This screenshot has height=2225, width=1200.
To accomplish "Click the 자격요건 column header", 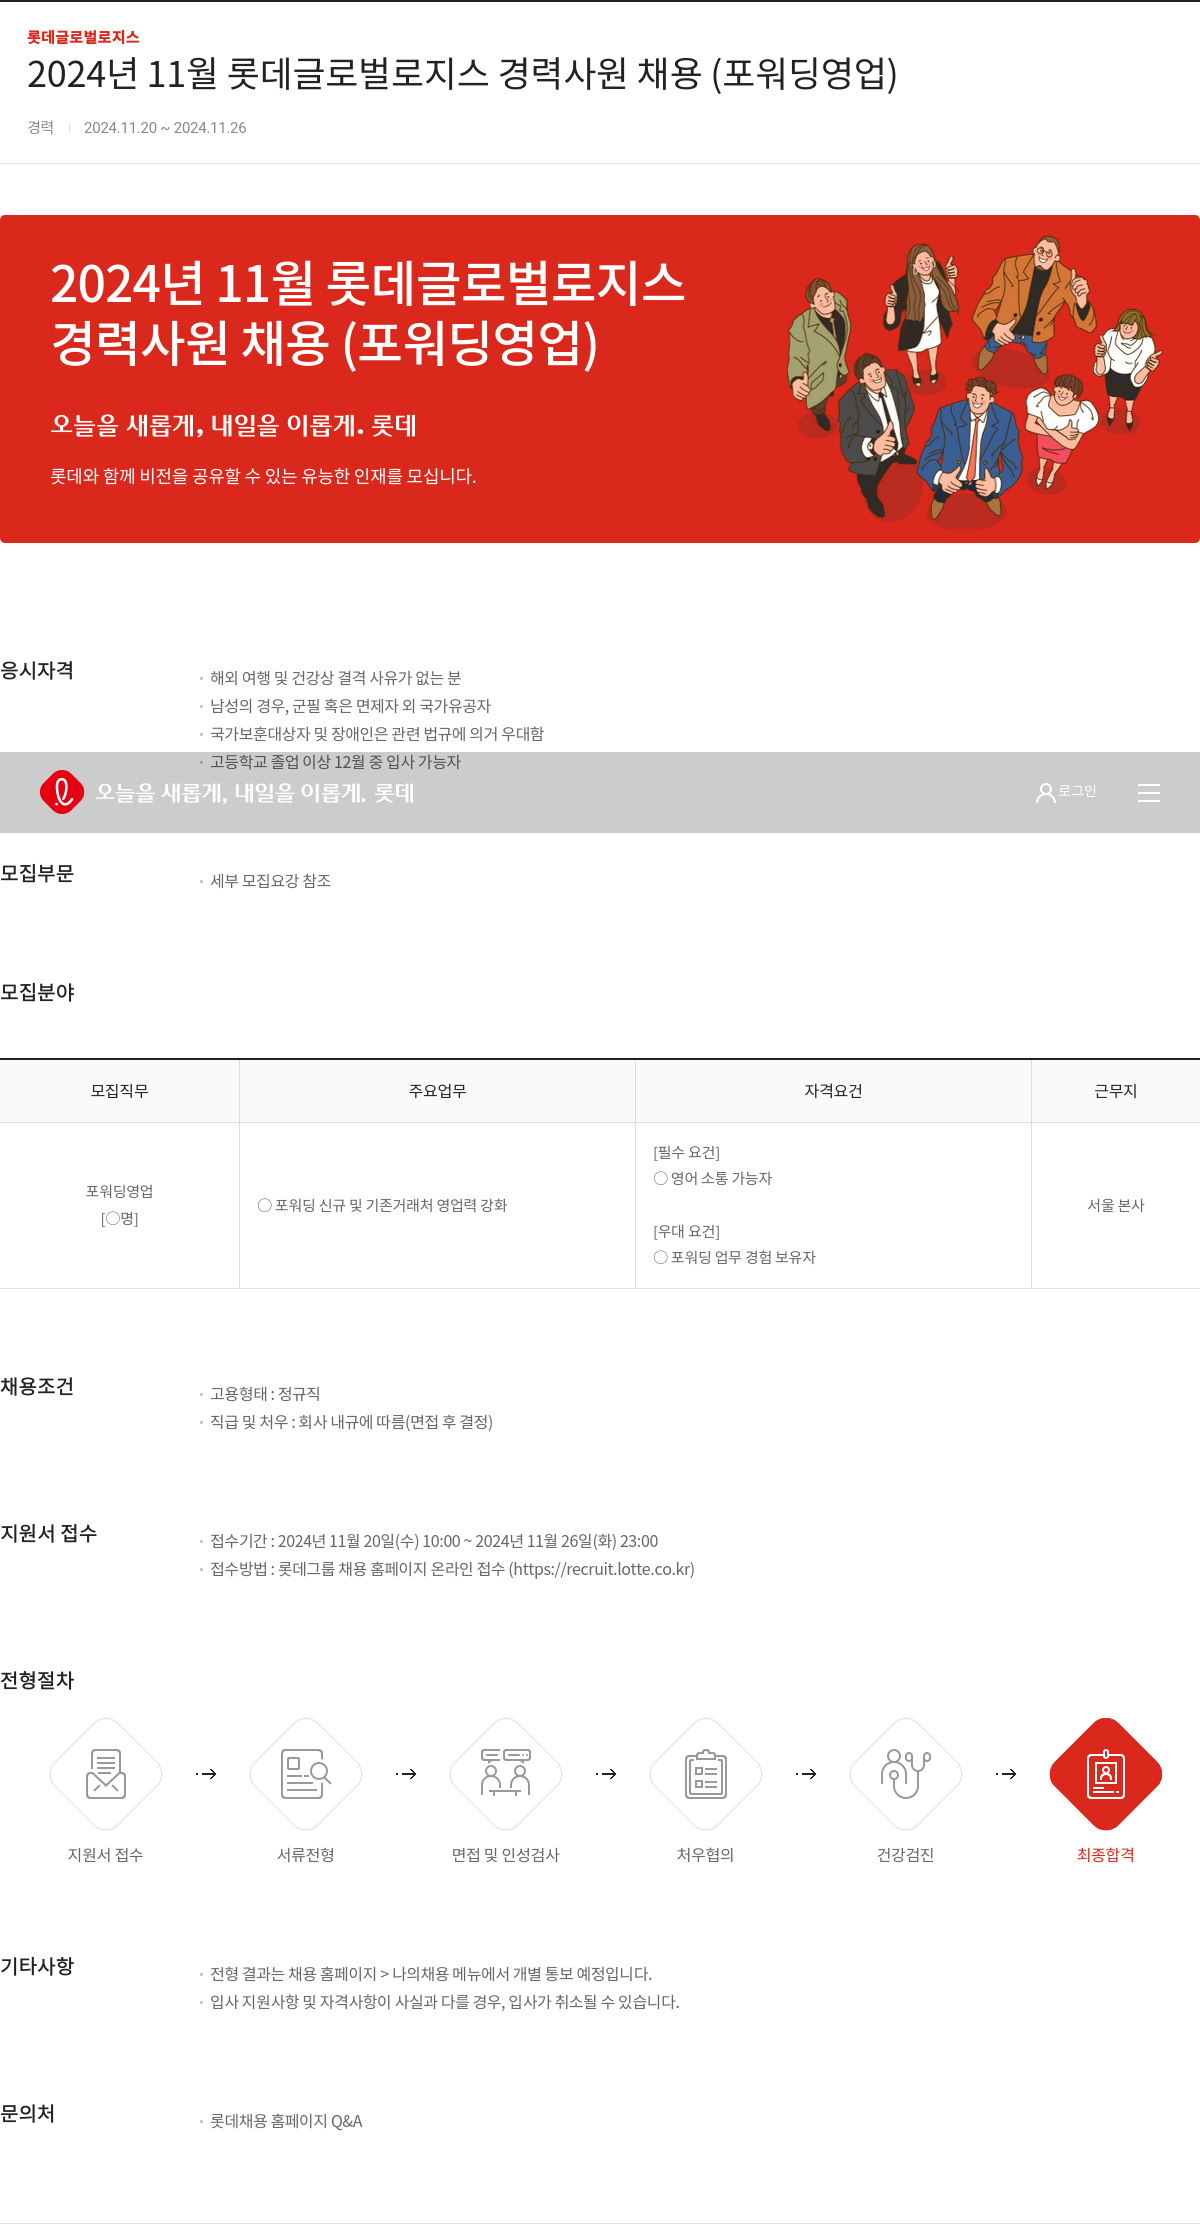I will (x=833, y=1091).
